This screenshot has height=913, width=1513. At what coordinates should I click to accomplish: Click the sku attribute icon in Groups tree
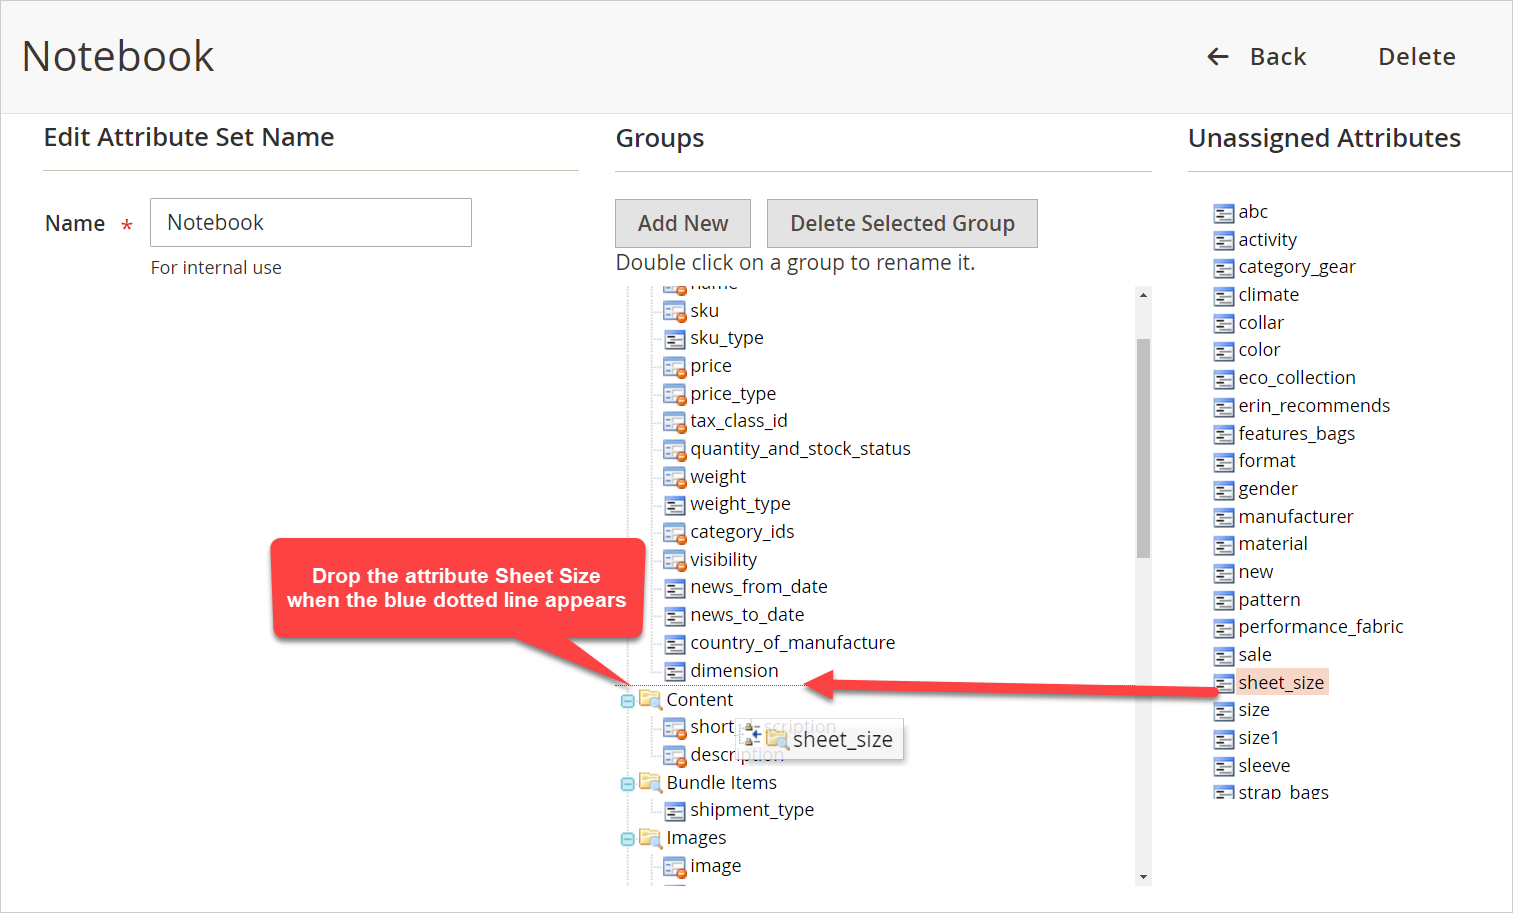tap(674, 310)
